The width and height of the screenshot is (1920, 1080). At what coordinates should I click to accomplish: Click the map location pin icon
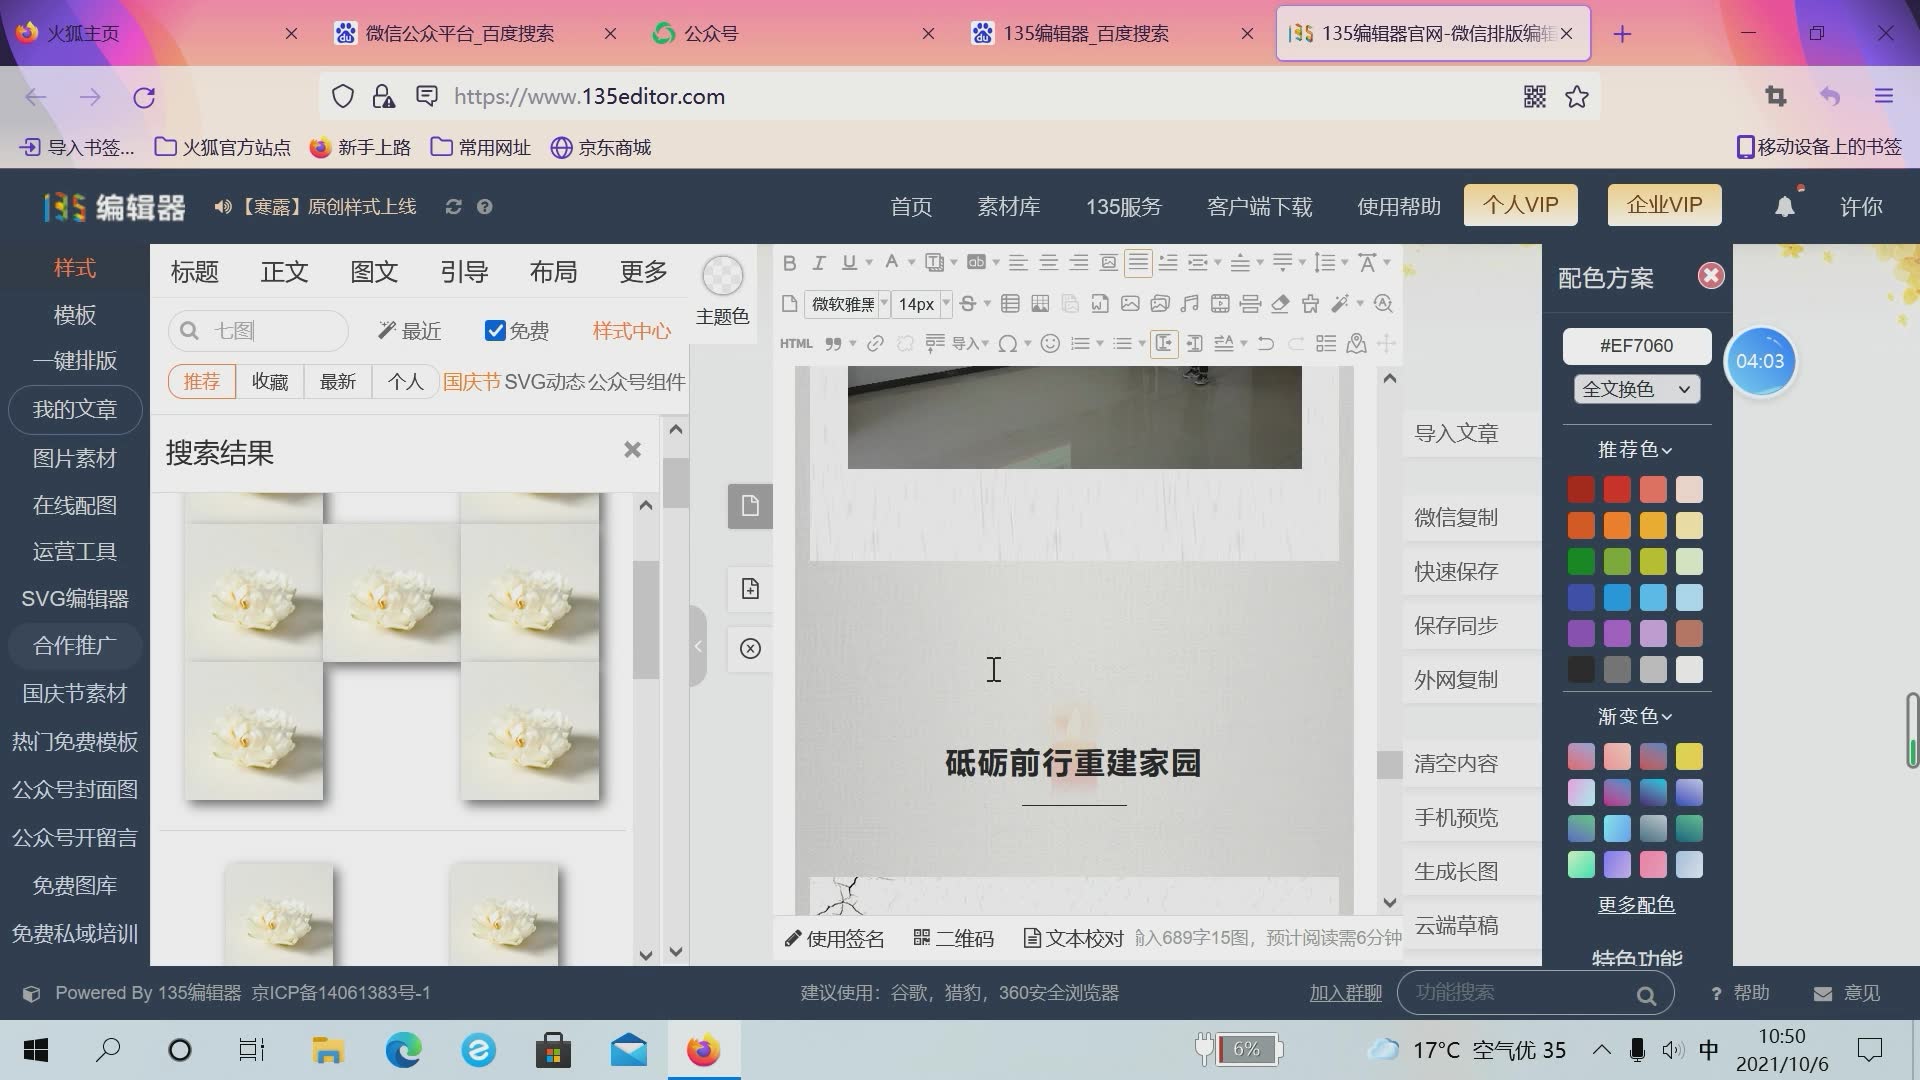(x=1356, y=344)
